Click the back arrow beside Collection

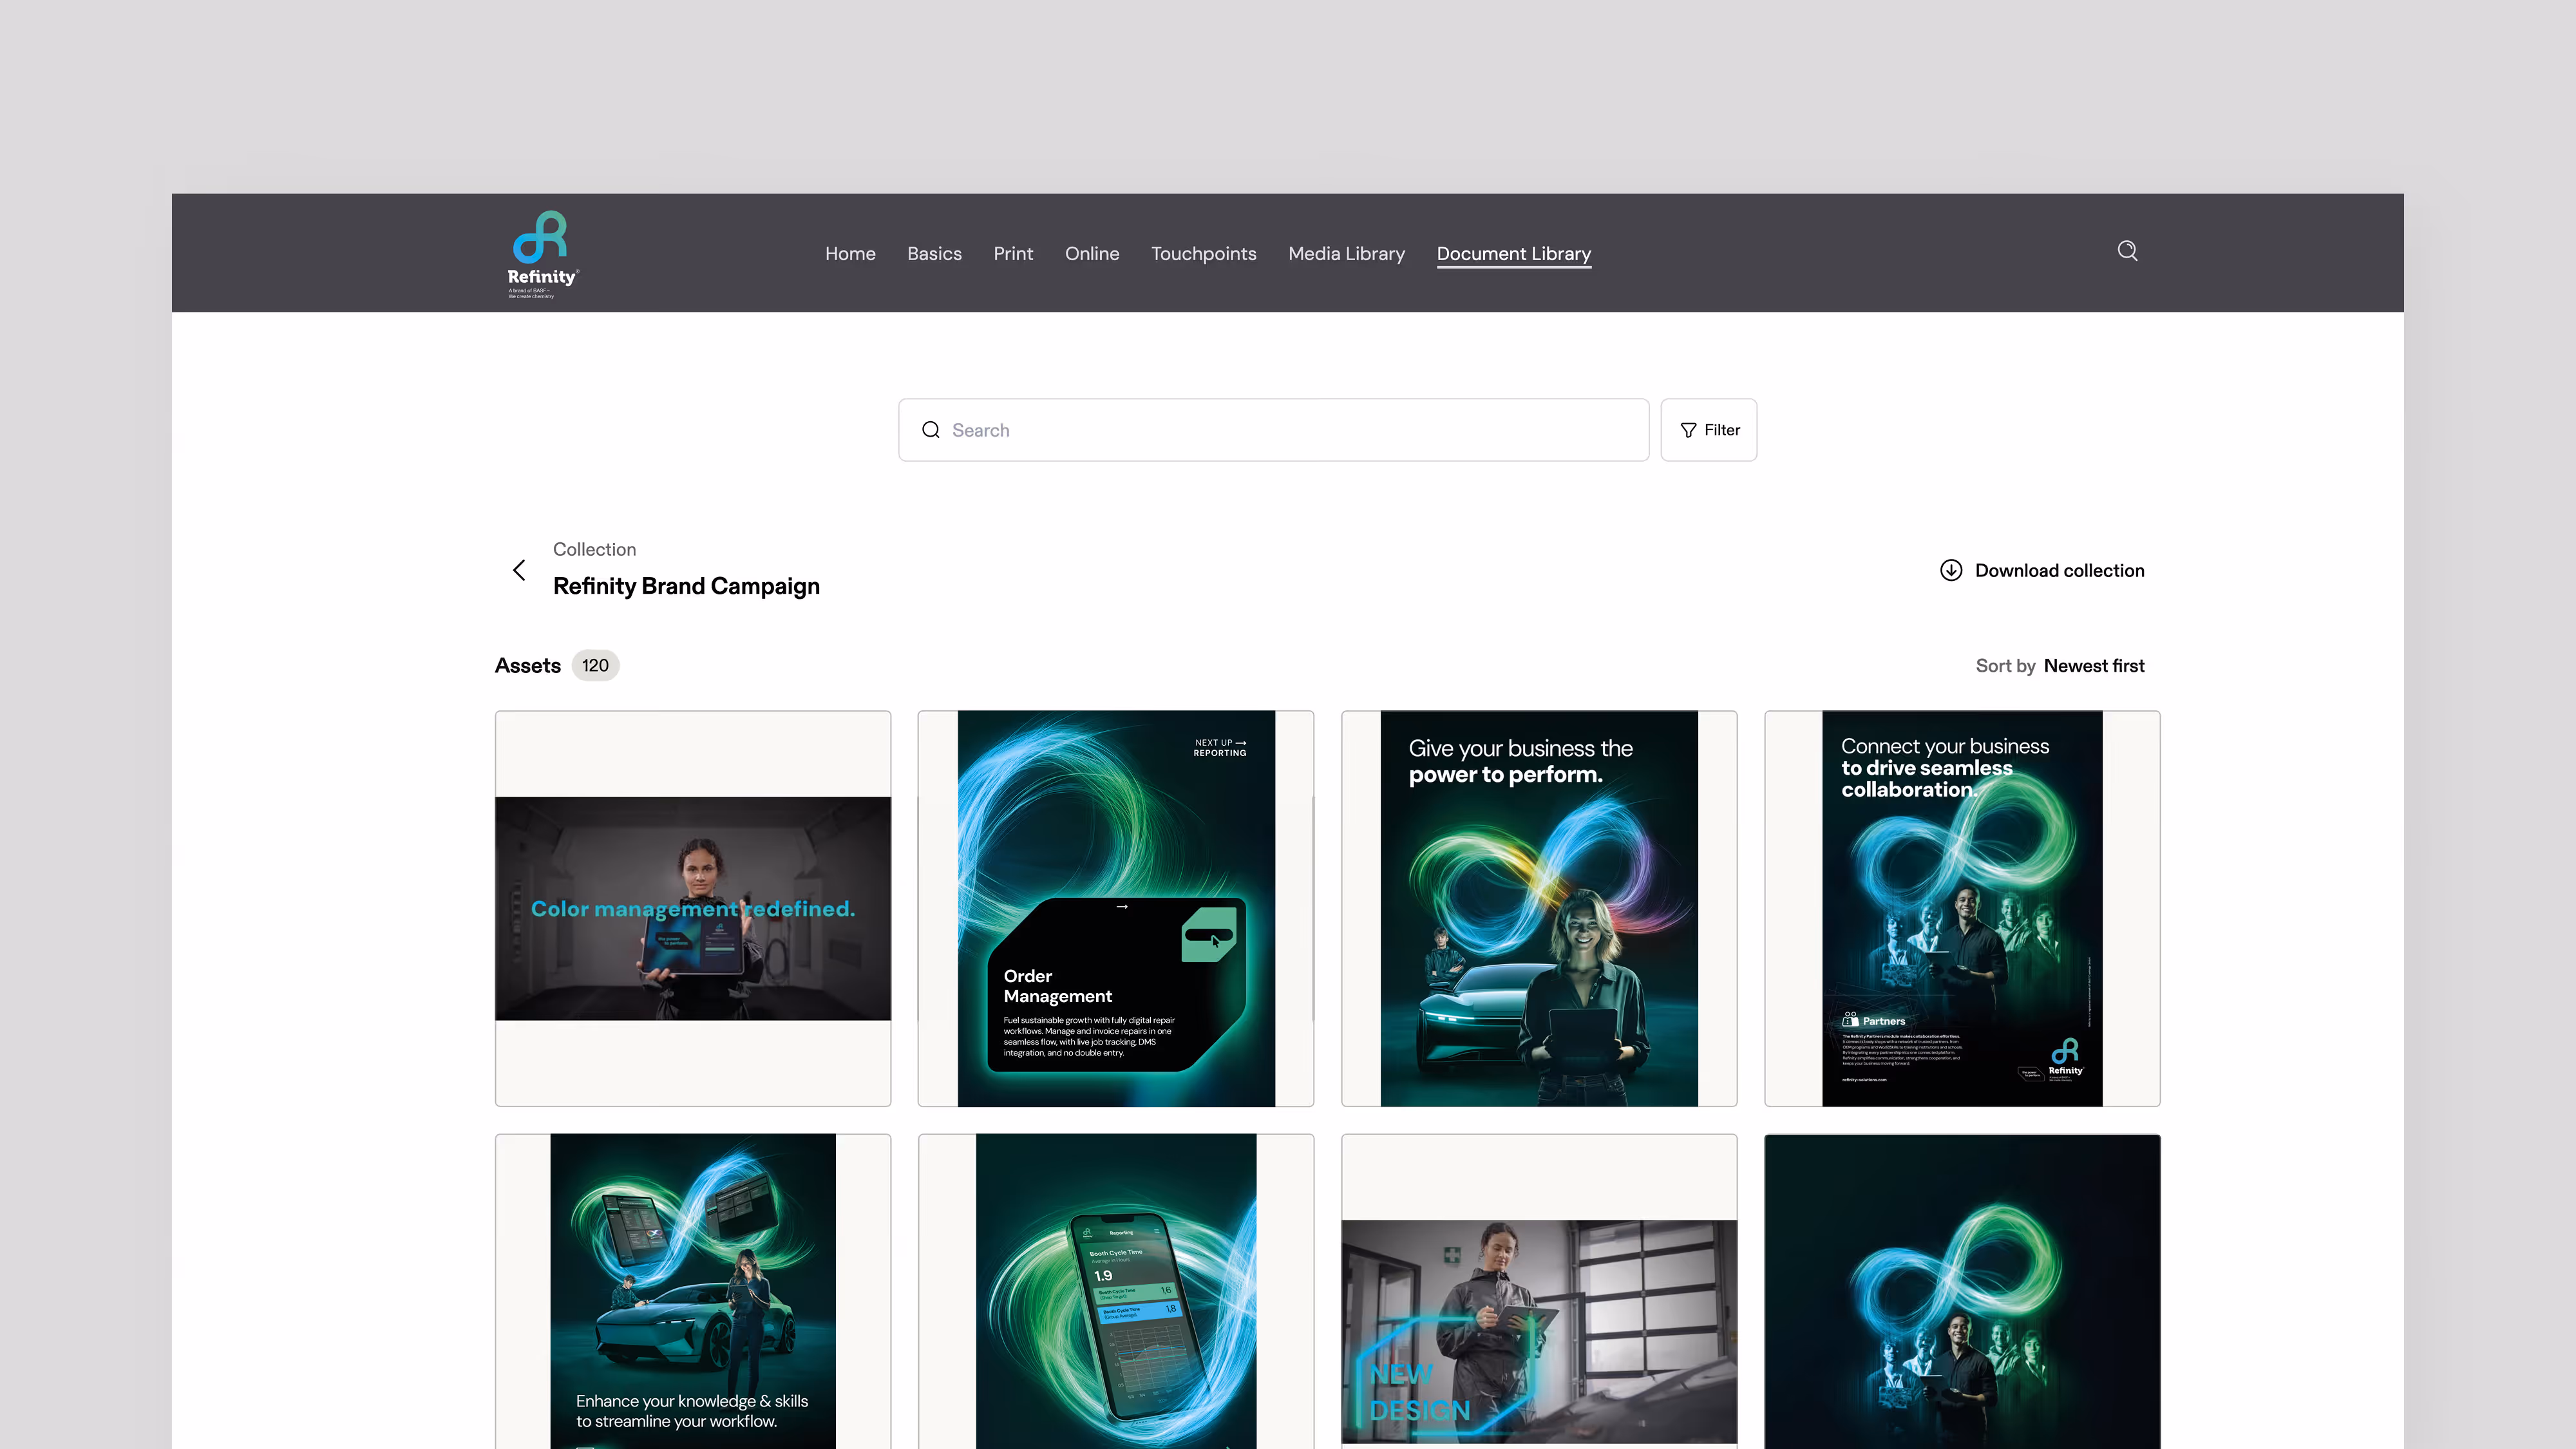pos(519,570)
